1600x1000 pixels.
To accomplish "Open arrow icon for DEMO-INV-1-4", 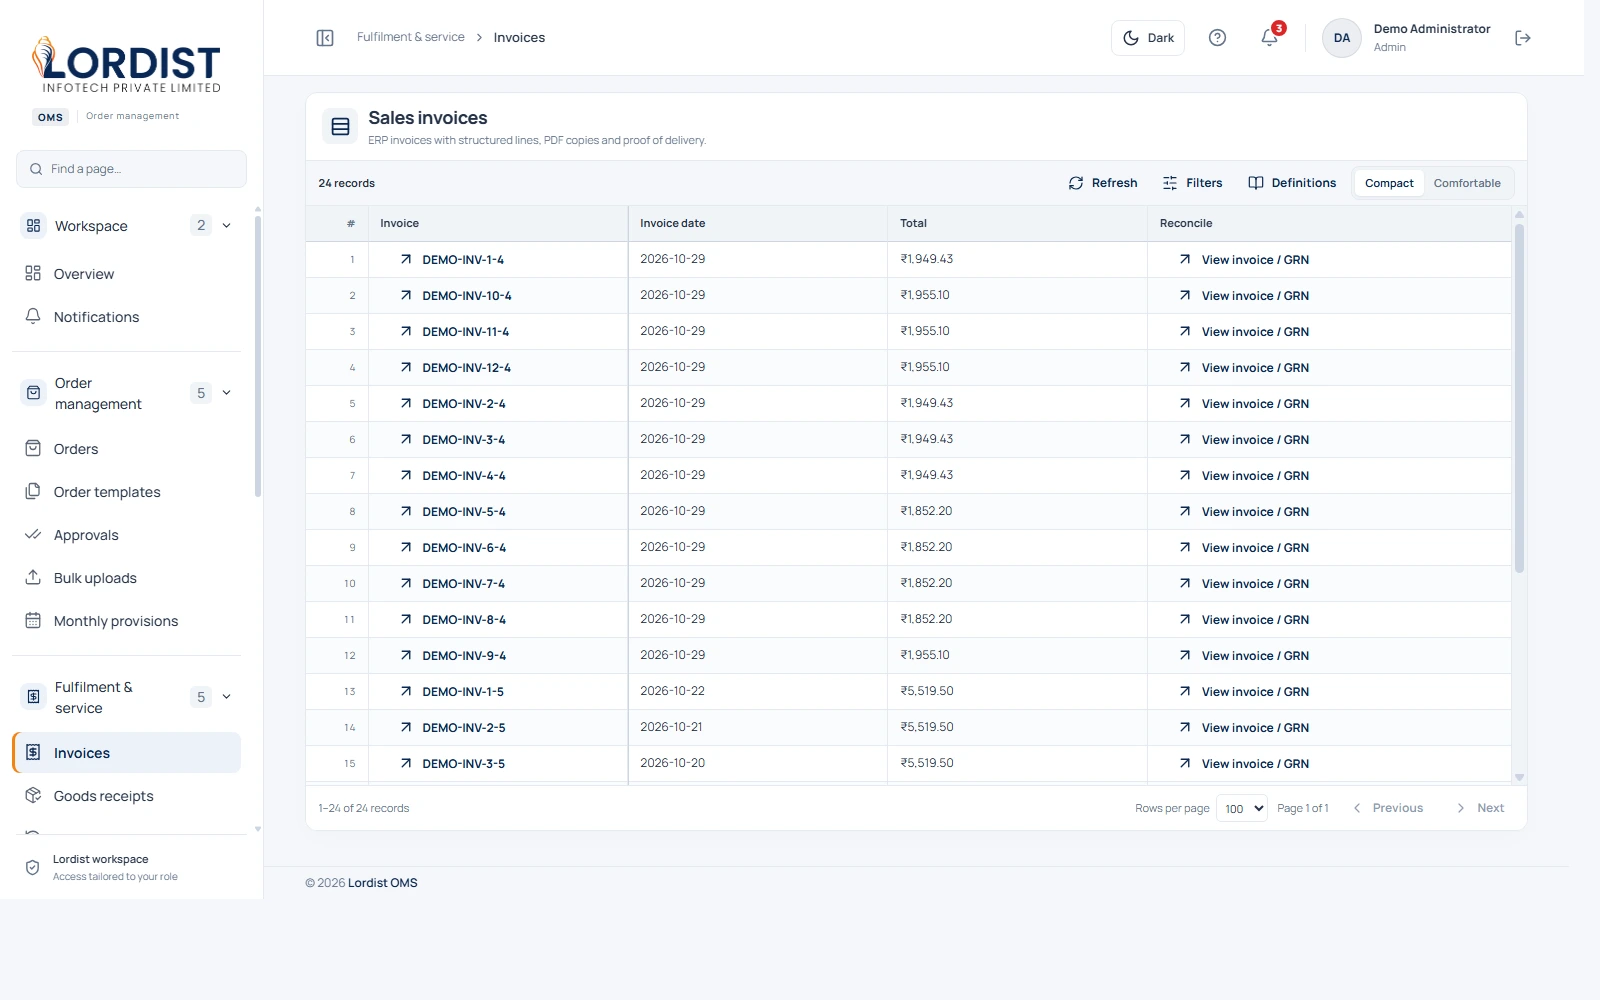I will coord(406,259).
